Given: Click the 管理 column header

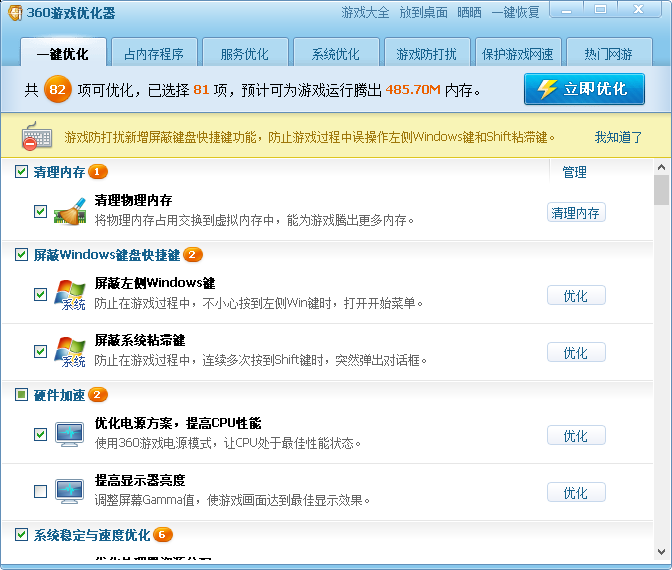Looking at the screenshot, I should coord(574,172).
